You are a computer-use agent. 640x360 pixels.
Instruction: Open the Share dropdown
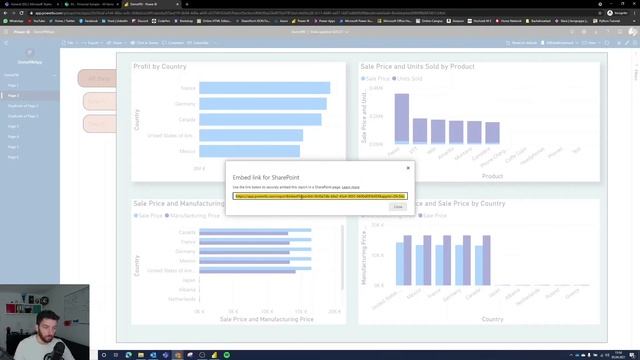[x=117, y=43]
